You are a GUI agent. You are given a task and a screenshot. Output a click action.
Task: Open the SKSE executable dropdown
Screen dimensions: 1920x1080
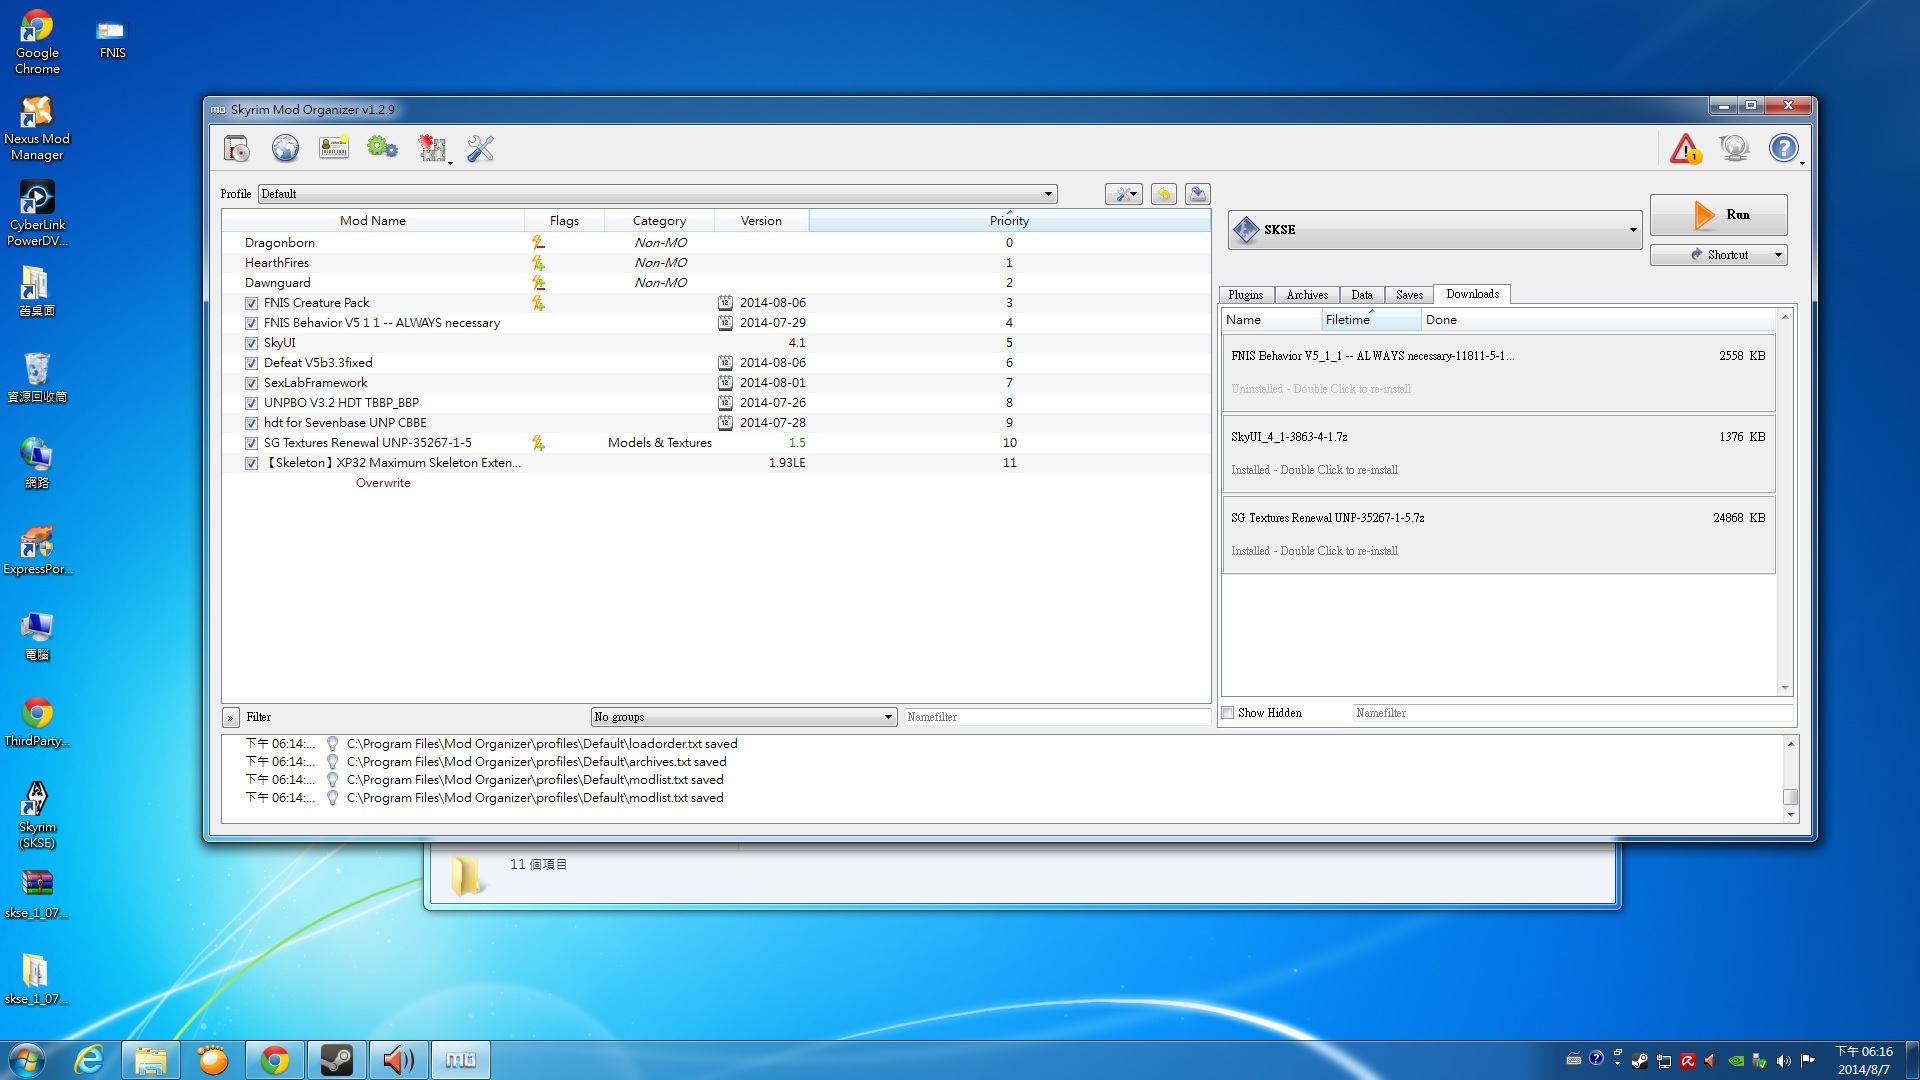1434,230
